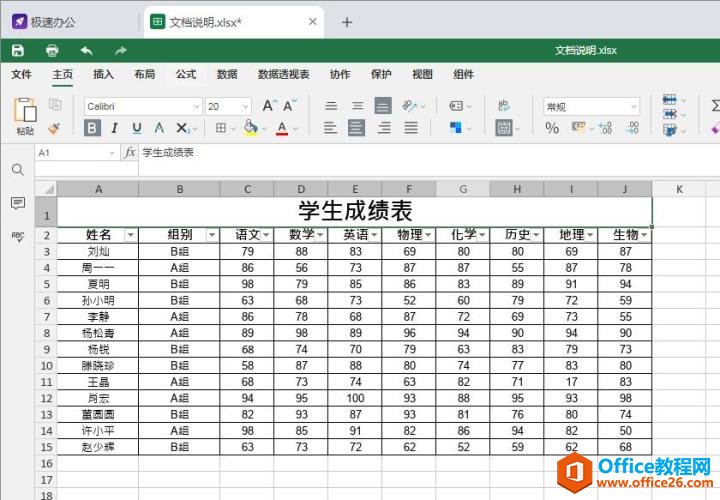This screenshot has width=720, height=500.
Task: Switch to the 布局 tab
Action: [145, 74]
